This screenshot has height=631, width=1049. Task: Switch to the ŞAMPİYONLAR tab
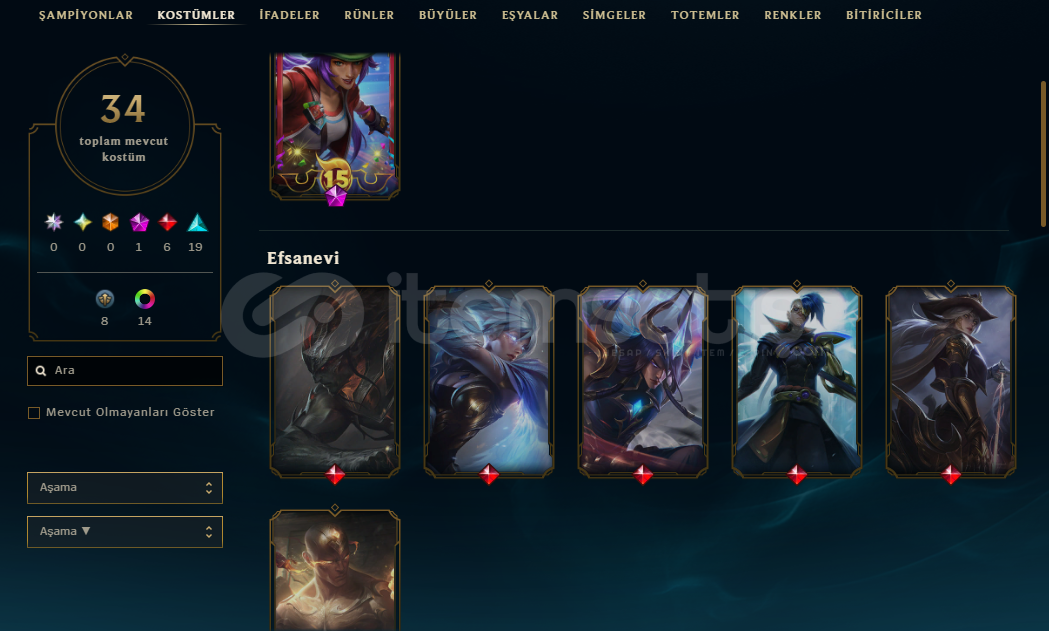tap(86, 15)
